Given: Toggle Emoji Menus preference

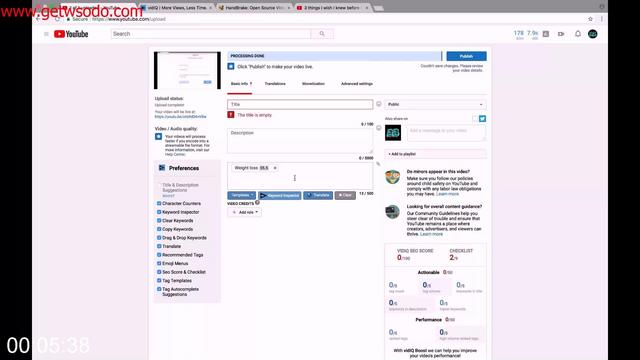Looking at the screenshot, I should (159, 263).
